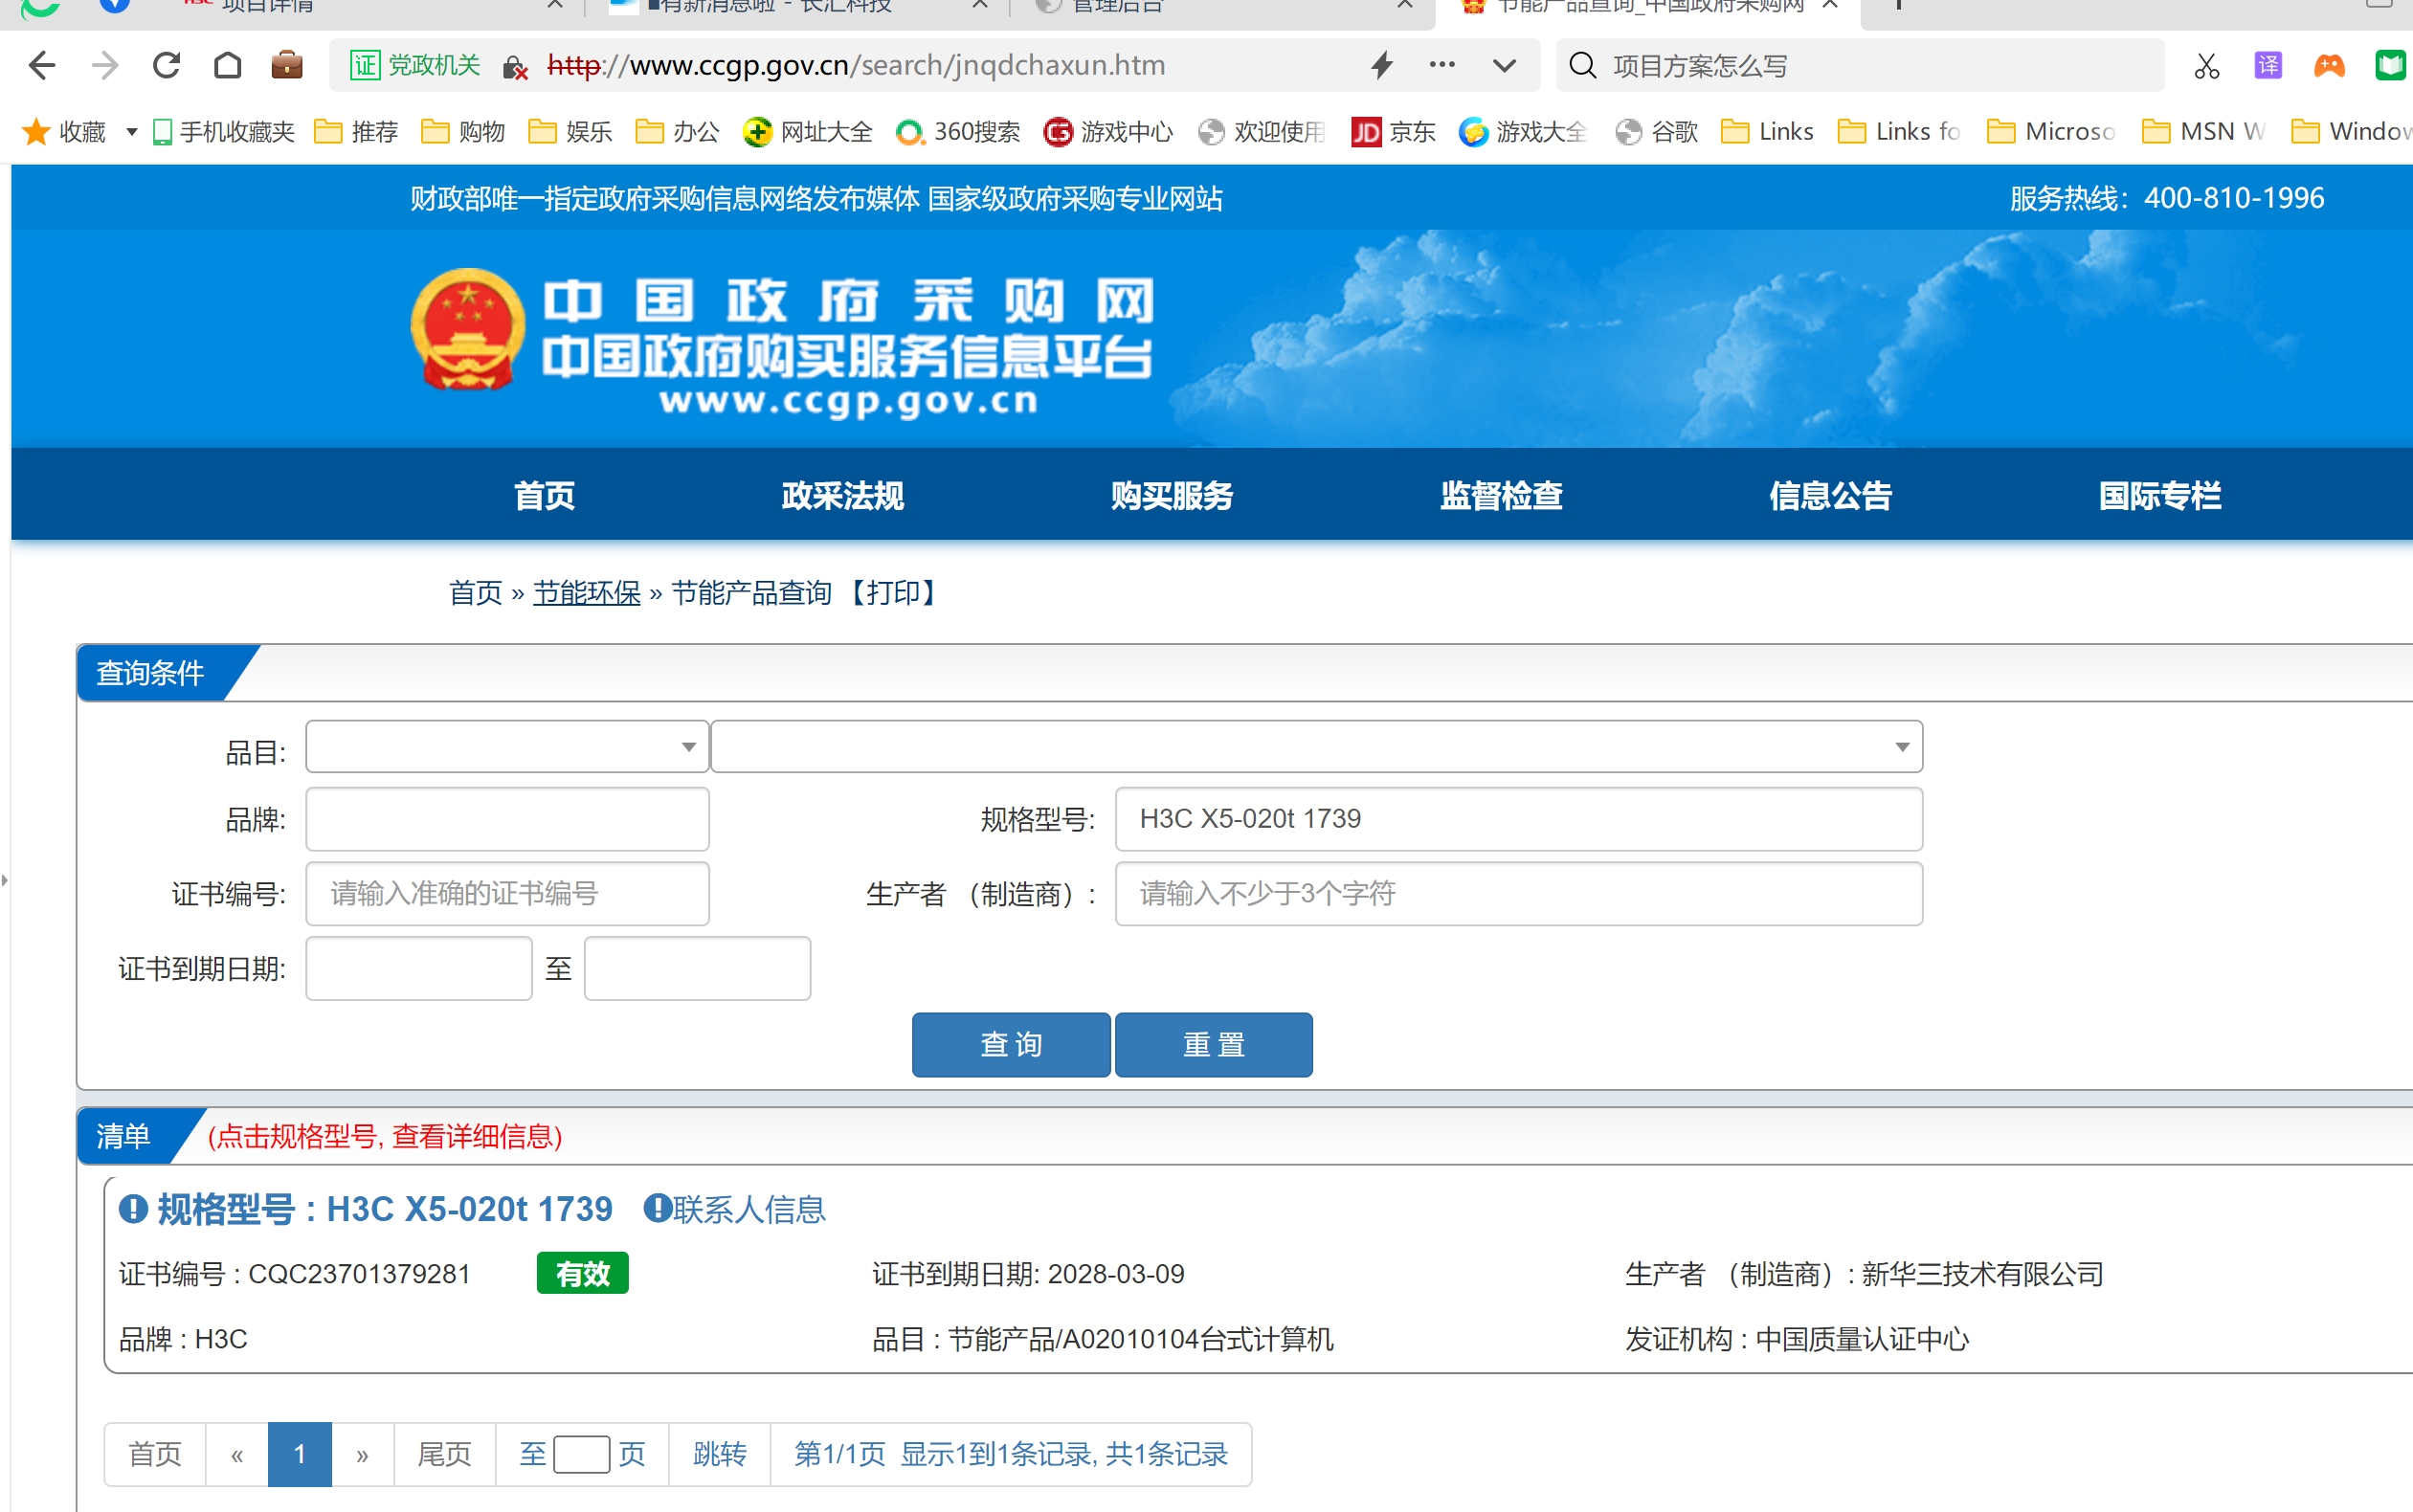Click the 收藏 star bookmark button

(x=63, y=132)
